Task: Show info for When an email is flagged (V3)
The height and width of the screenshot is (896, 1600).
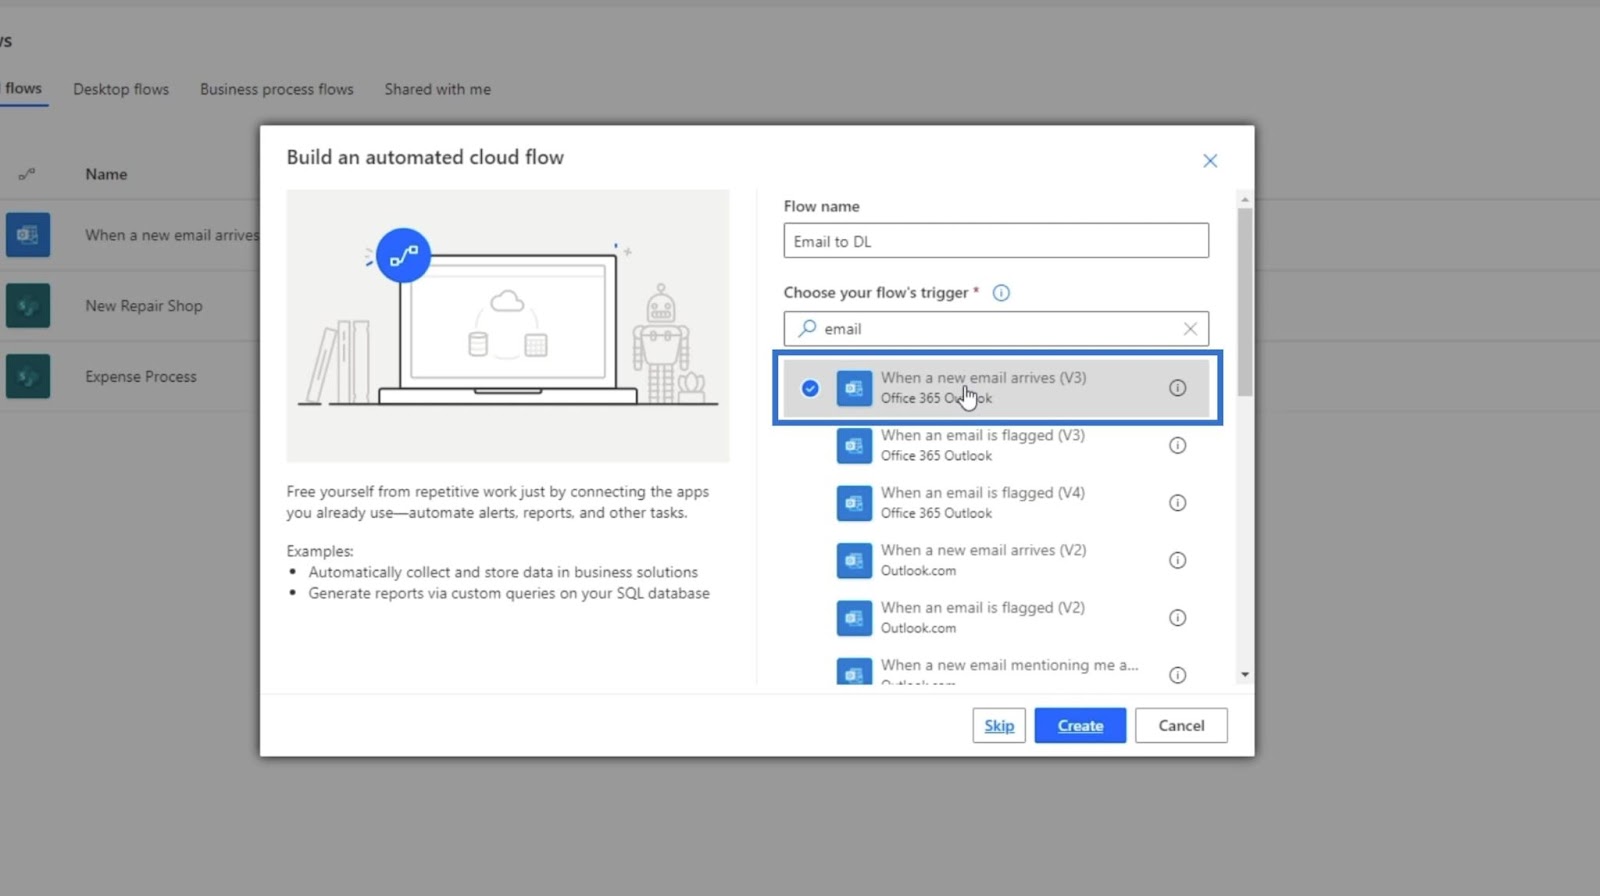Action: pos(1178,445)
